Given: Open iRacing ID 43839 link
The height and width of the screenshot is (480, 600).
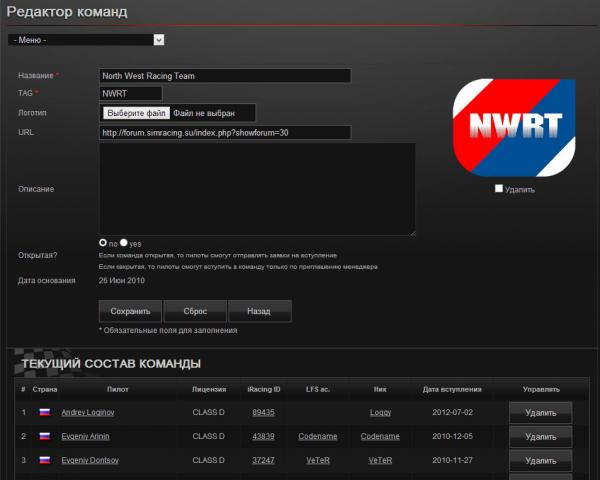Looking at the screenshot, I should click(263, 437).
